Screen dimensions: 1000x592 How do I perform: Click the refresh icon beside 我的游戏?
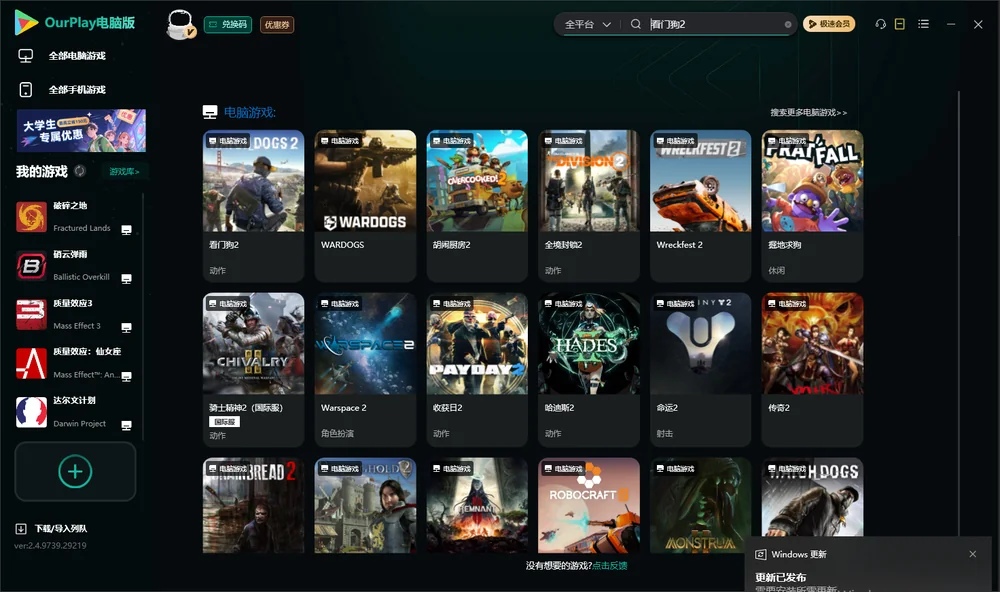coord(80,171)
